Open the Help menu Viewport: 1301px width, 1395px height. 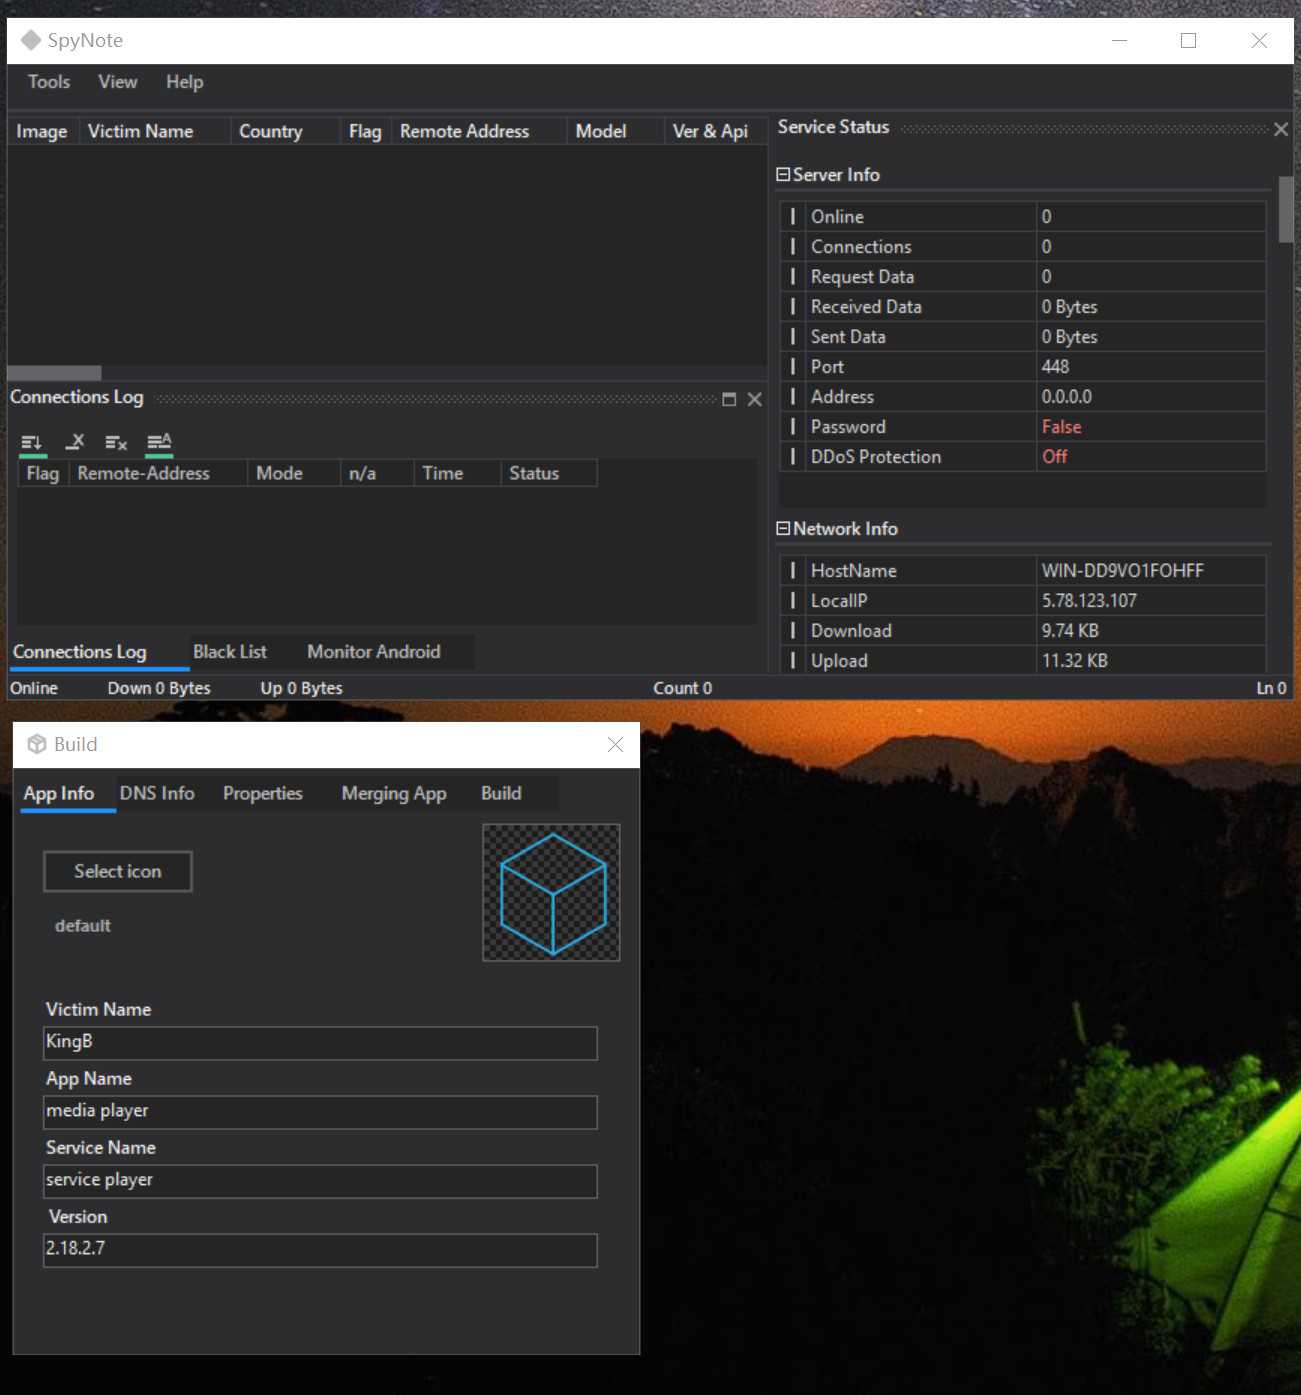coord(184,82)
